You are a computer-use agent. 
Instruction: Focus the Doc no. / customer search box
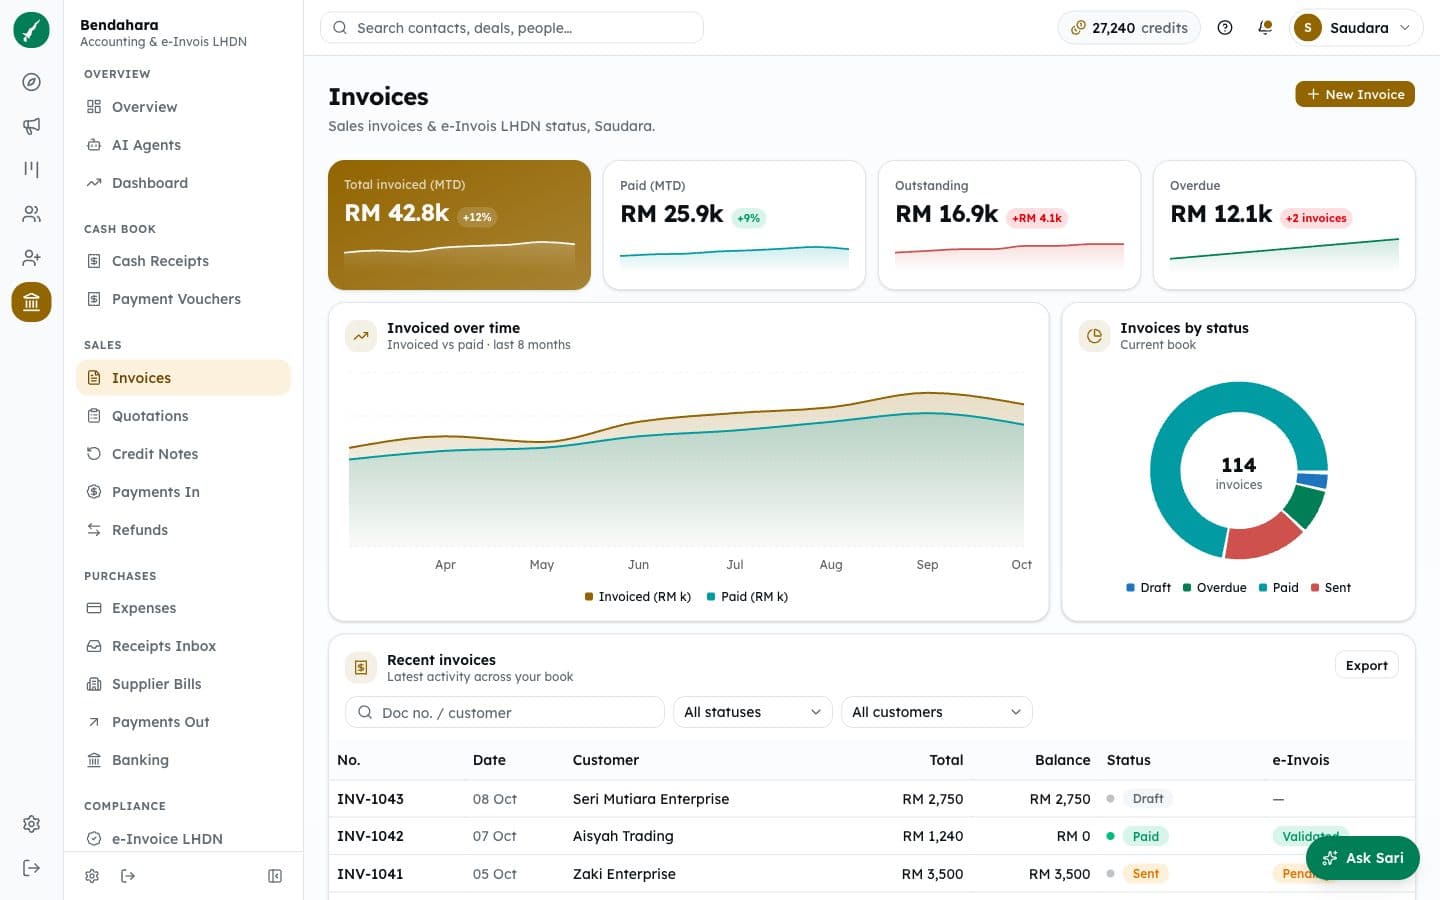click(505, 712)
